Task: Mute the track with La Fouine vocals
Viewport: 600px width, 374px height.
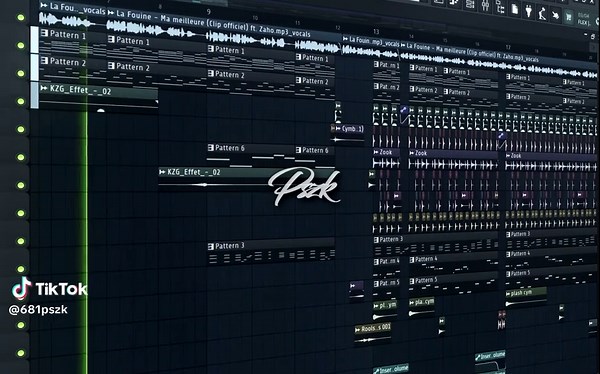Action: (21, 18)
